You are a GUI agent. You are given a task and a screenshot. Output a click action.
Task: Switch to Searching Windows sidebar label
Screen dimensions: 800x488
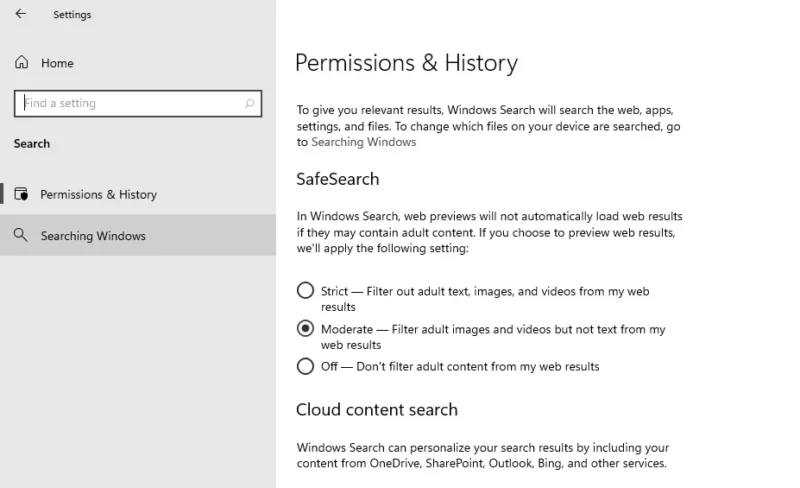pyautogui.click(x=93, y=236)
